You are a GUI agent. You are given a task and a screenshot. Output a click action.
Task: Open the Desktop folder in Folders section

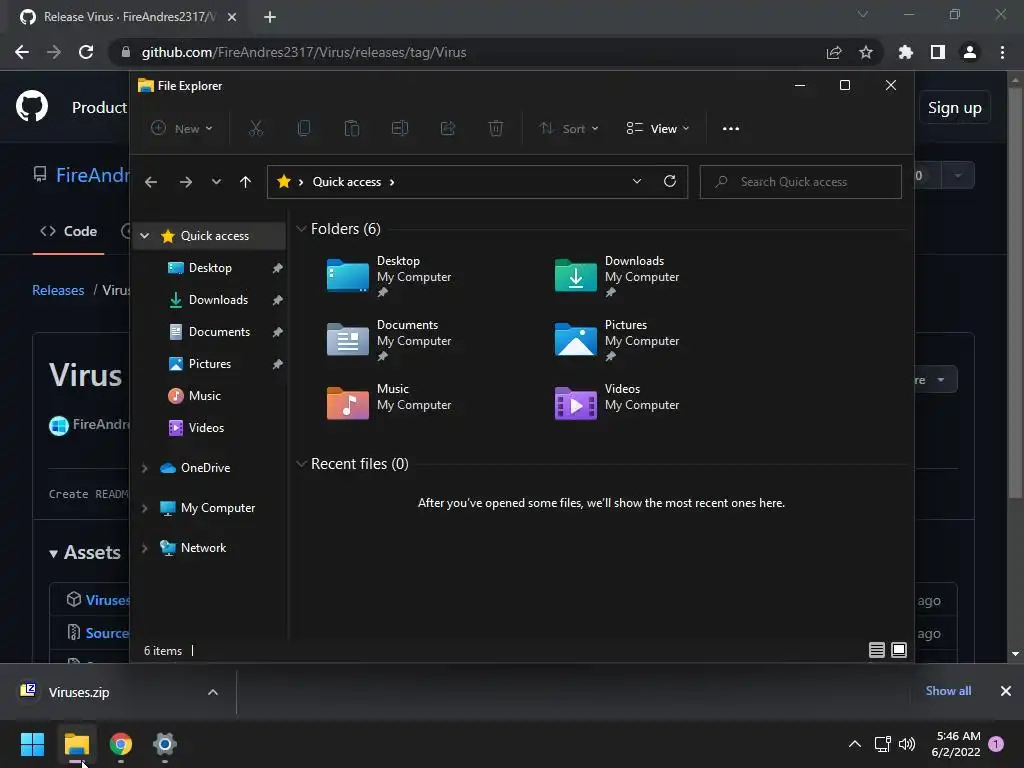(389, 276)
